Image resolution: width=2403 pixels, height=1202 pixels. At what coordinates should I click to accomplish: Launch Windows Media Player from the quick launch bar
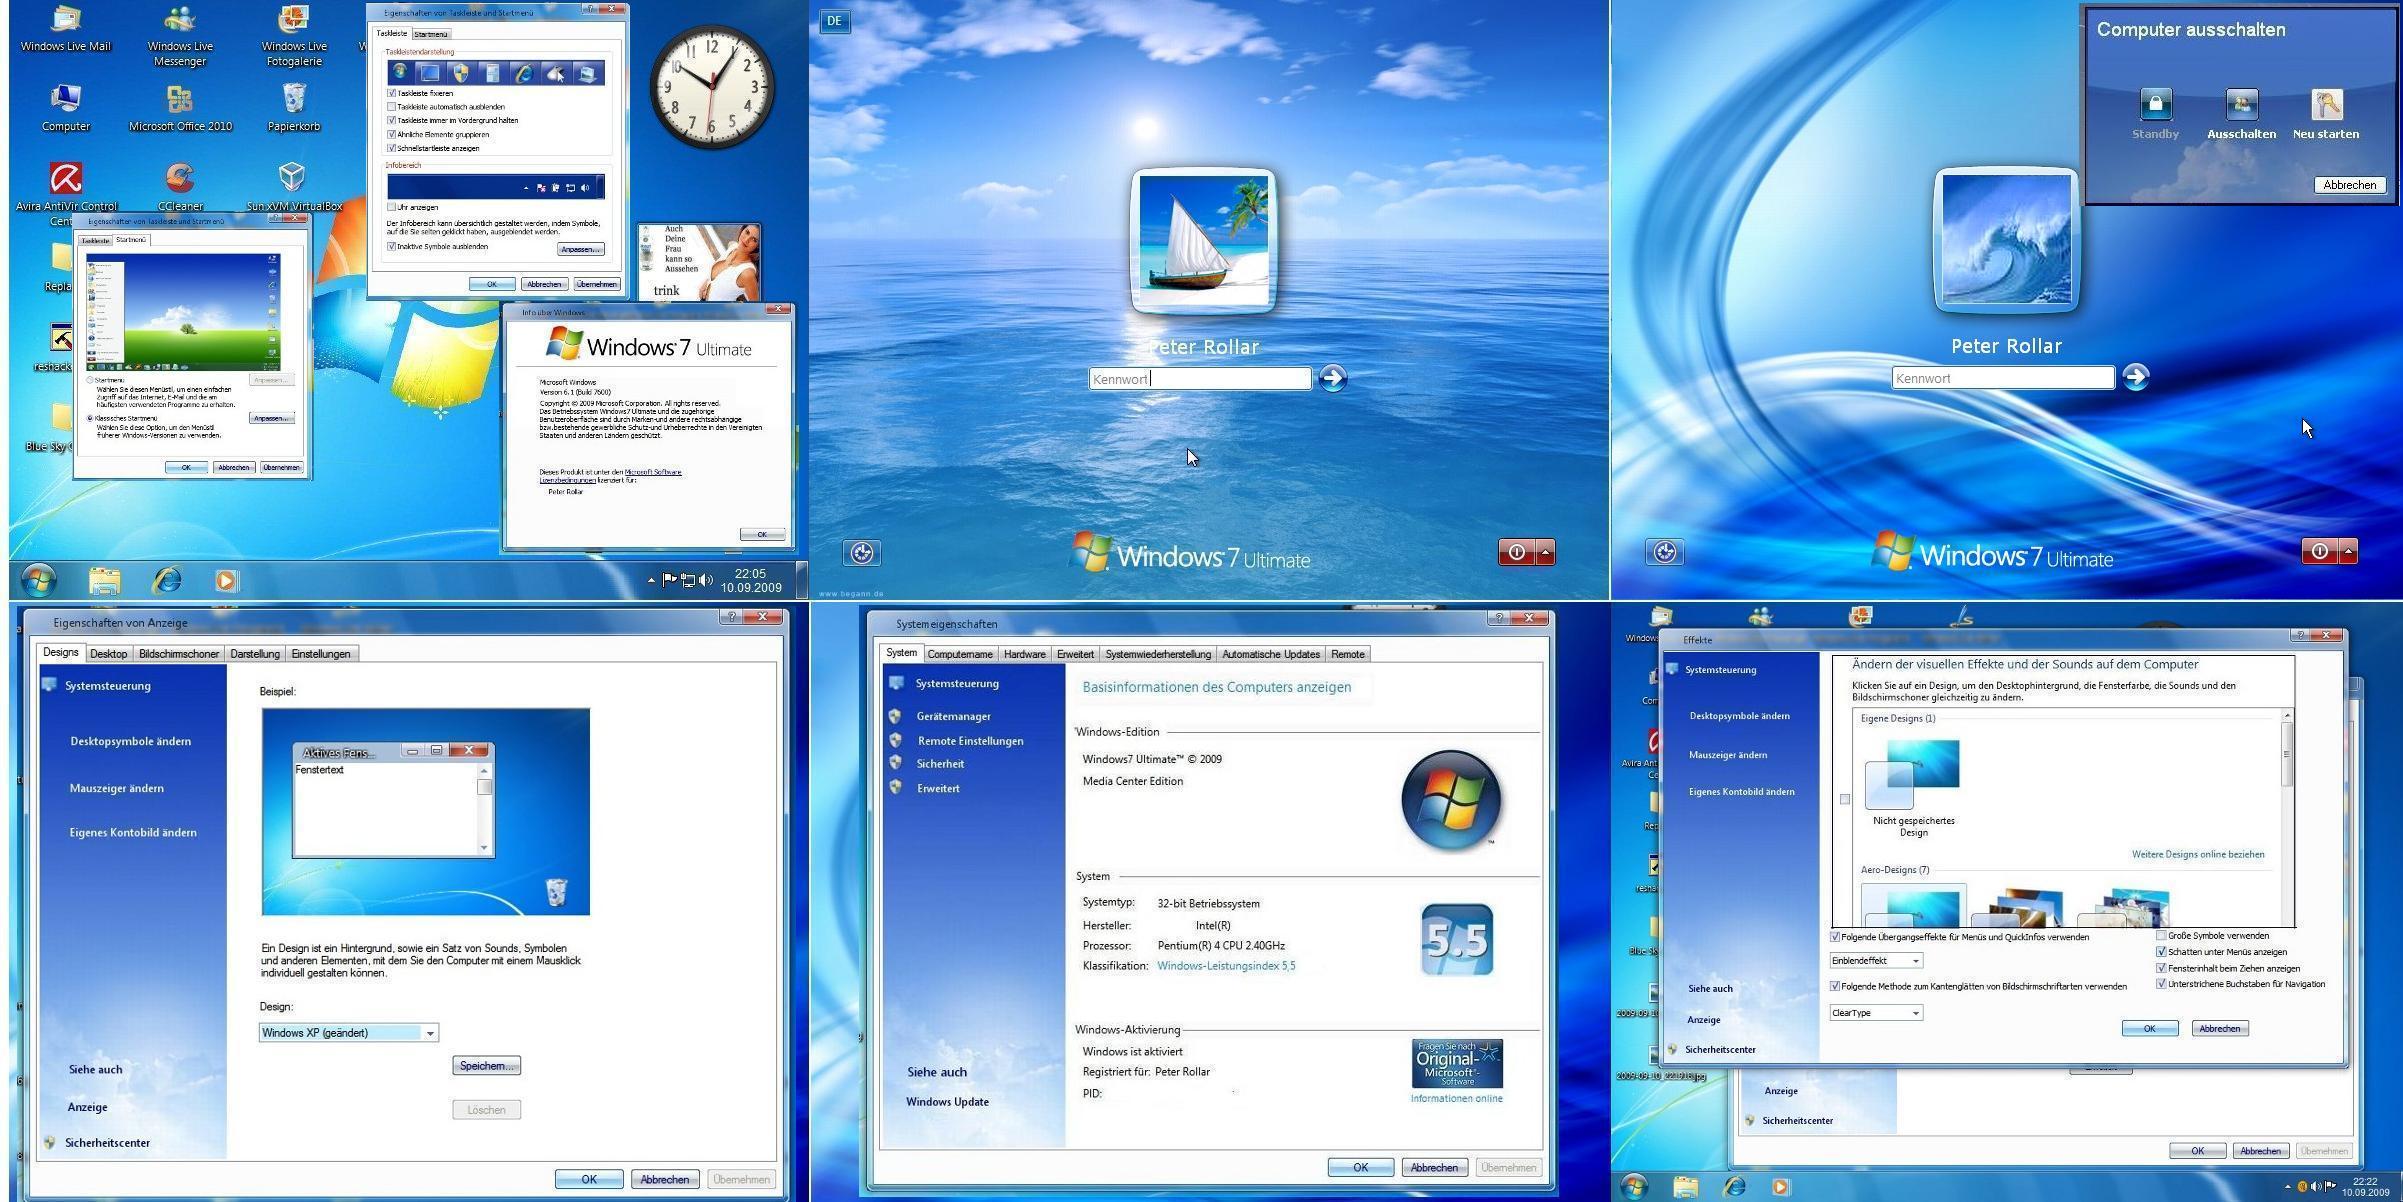coord(225,580)
